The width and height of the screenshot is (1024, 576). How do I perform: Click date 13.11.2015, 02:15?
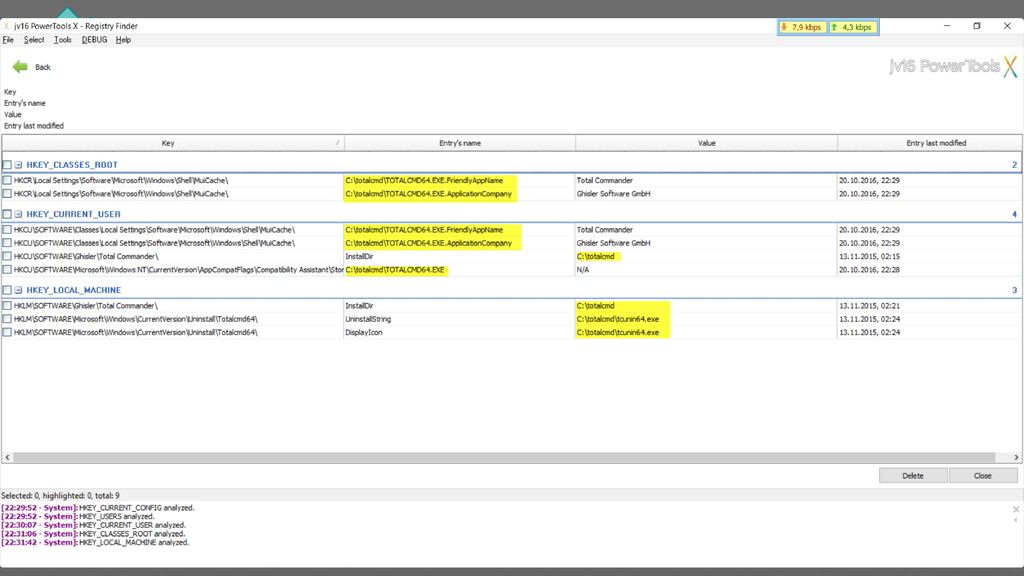point(869,257)
